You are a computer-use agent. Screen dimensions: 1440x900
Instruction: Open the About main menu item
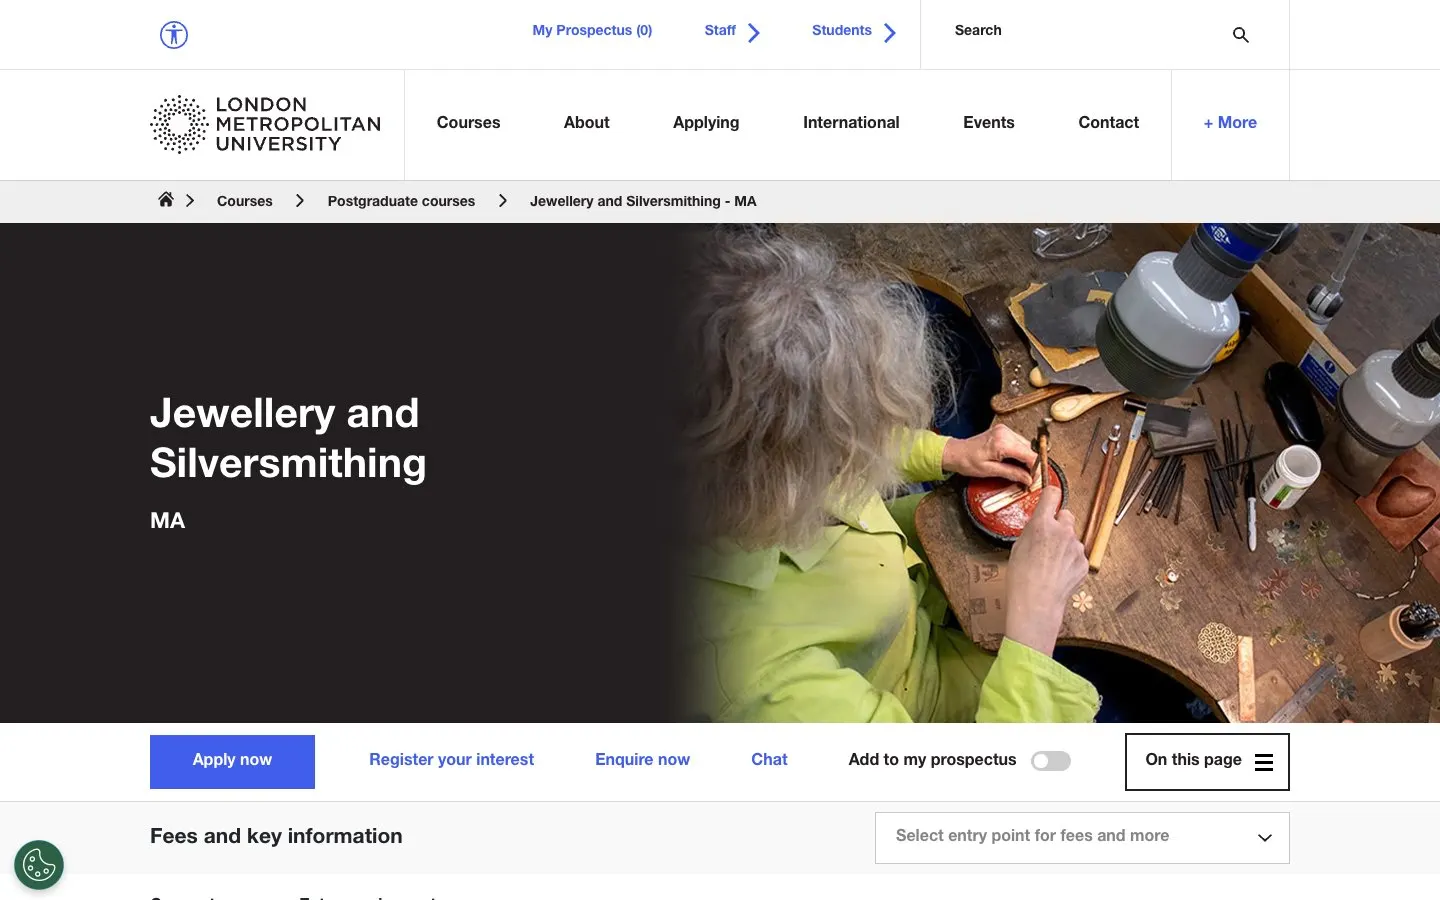pos(586,123)
